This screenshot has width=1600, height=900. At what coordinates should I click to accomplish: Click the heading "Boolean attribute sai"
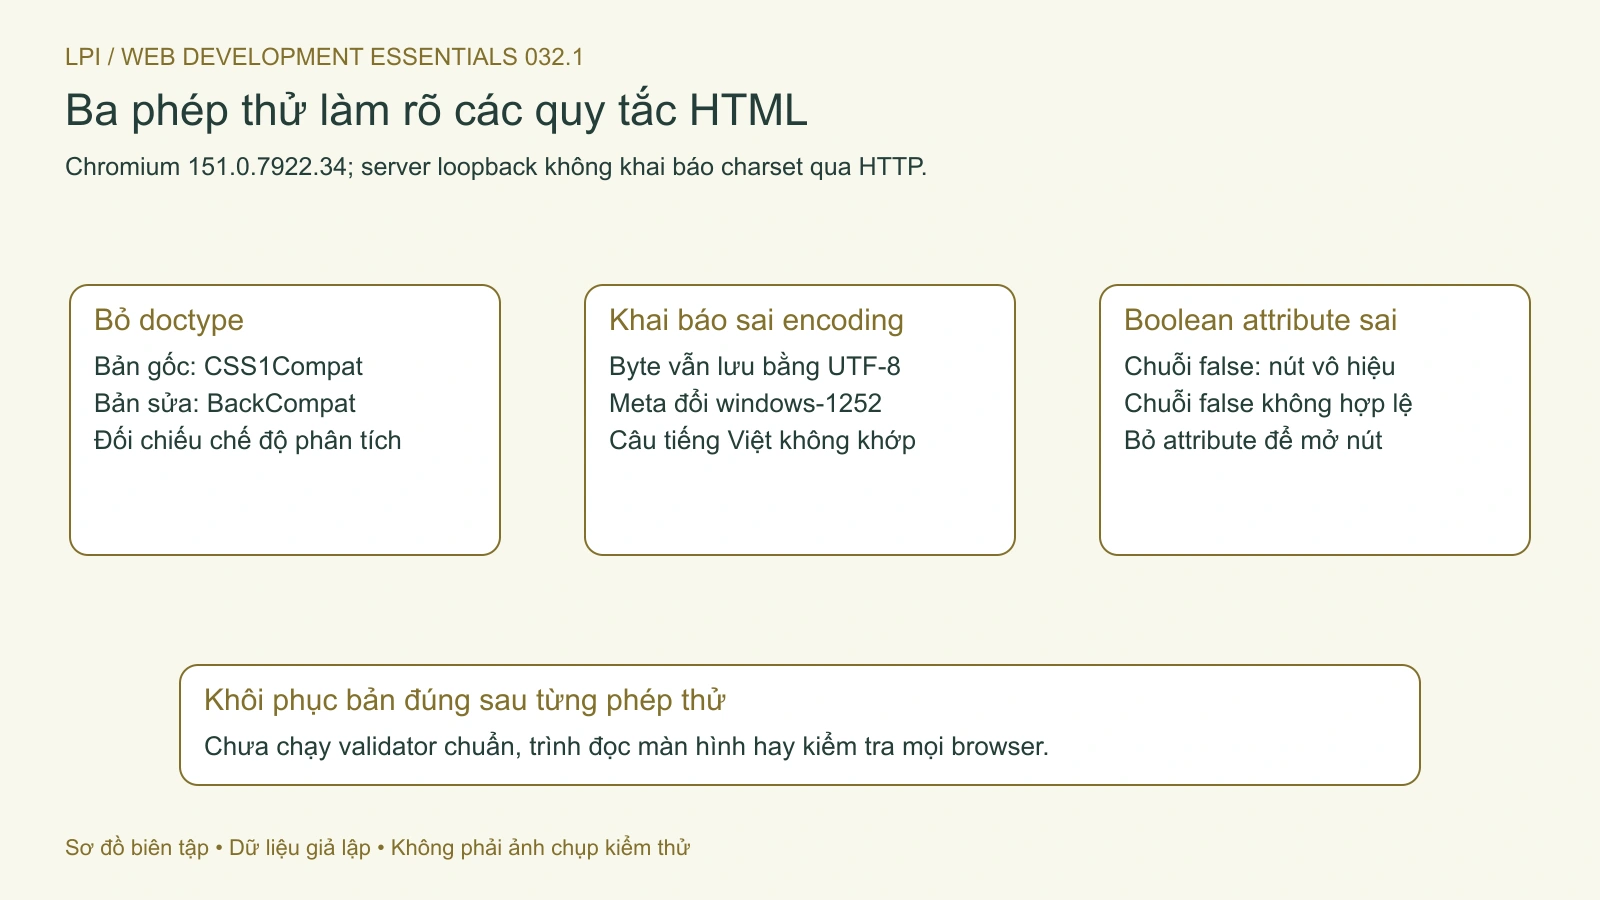pyautogui.click(x=1260, y=320)
